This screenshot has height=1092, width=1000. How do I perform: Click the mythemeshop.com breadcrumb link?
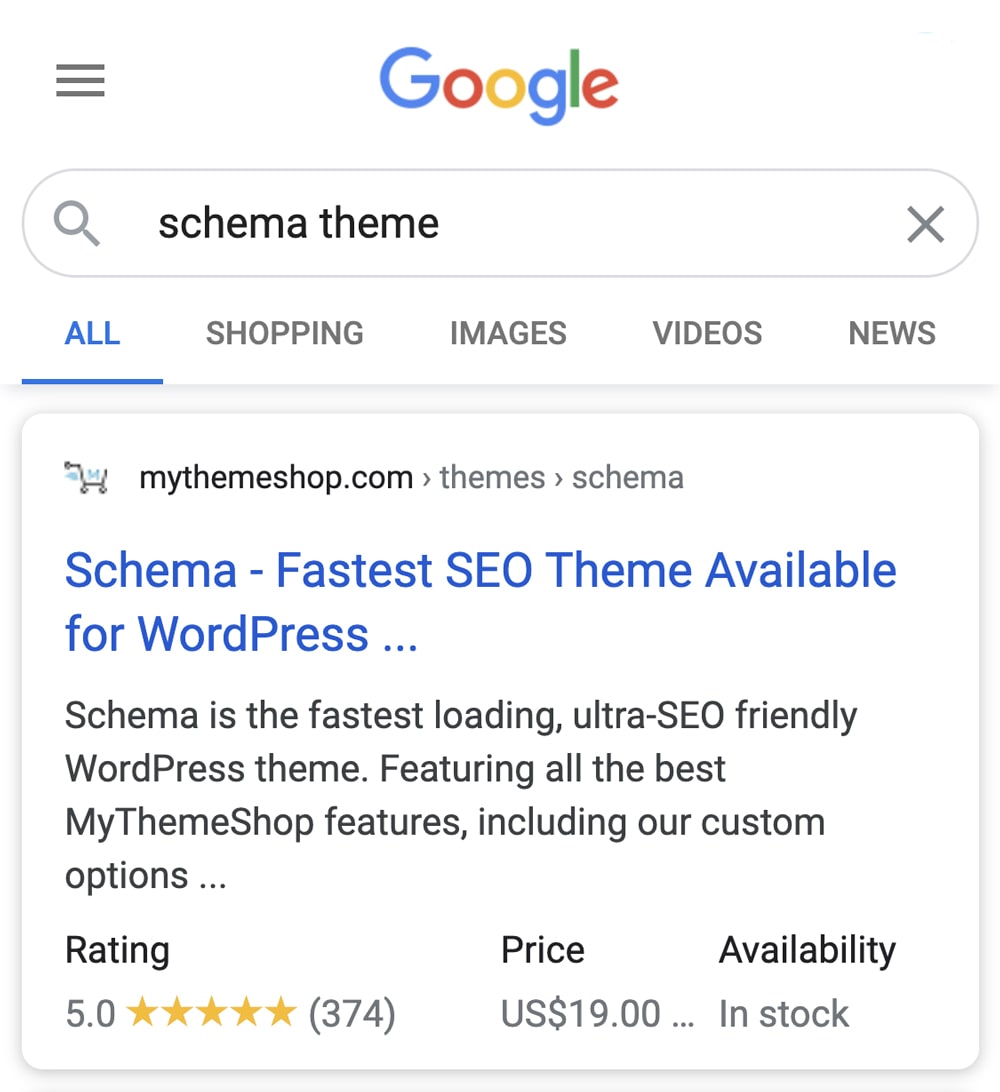click(x=275, y=477)
